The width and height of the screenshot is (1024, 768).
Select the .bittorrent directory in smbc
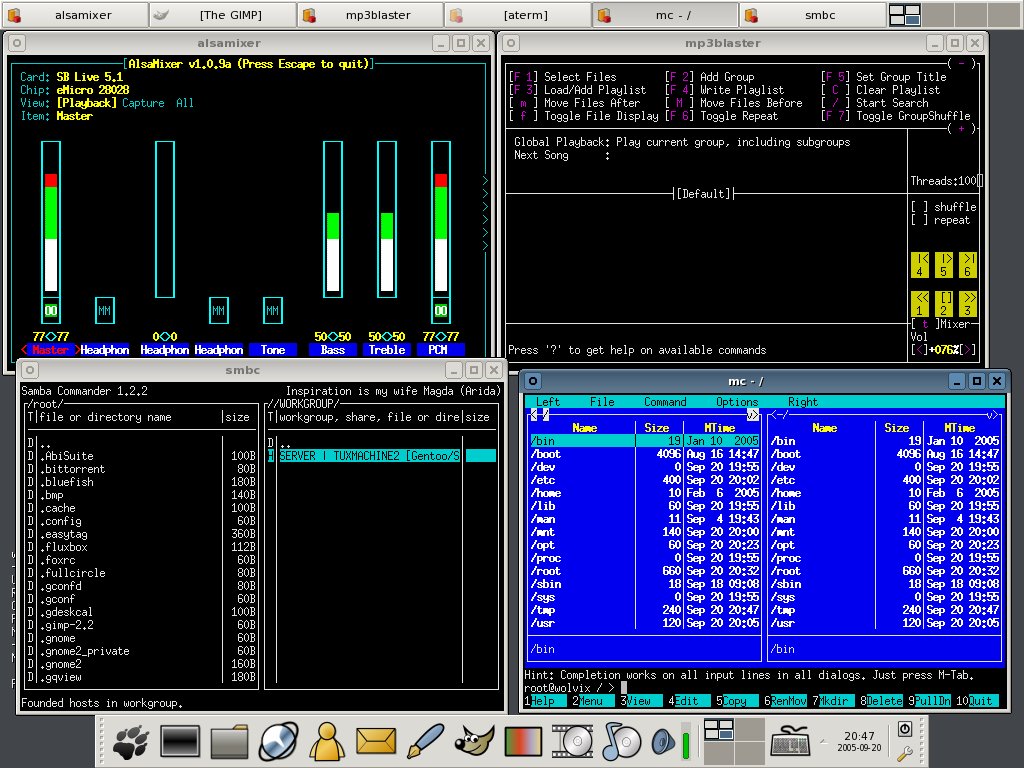142,469
